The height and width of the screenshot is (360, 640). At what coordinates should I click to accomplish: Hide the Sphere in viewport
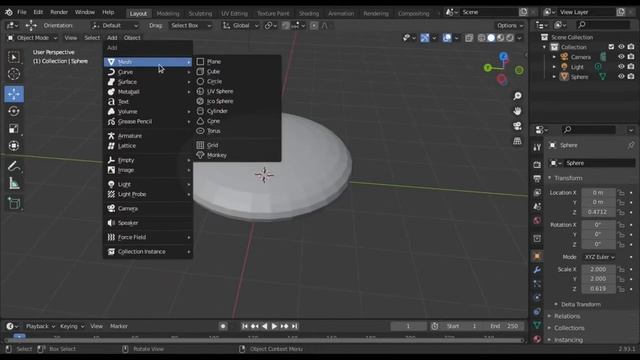coord(621,76)
